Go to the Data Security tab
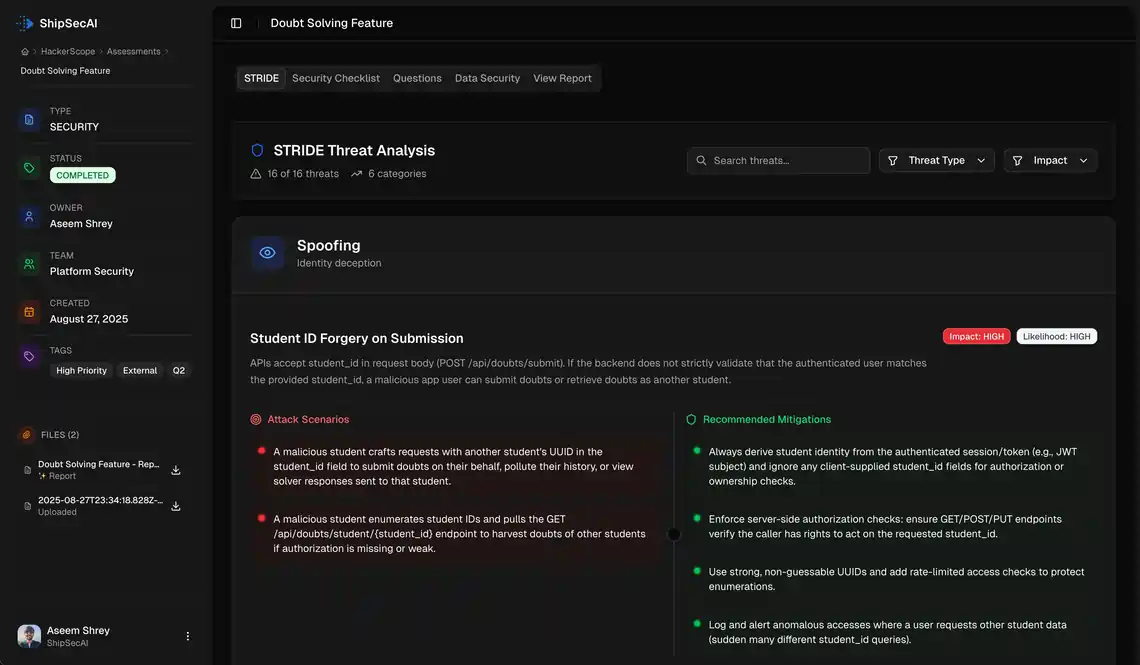This screenshot has height=665, width=1140. 487,78
